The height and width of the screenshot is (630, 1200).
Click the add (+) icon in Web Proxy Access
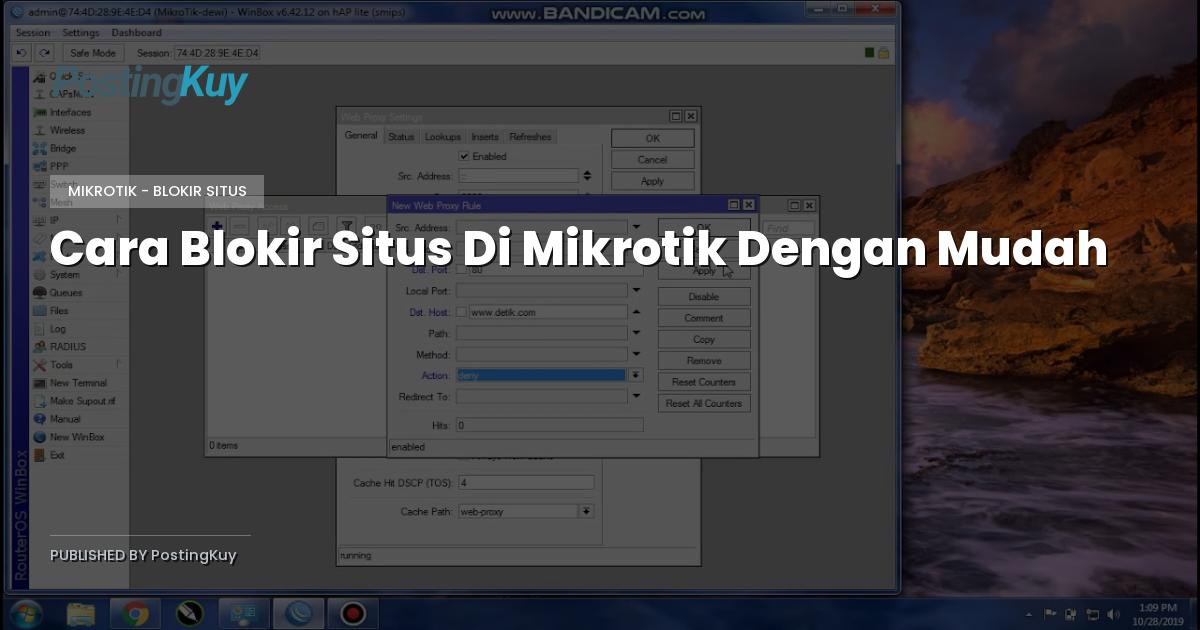tap(217, 225)
